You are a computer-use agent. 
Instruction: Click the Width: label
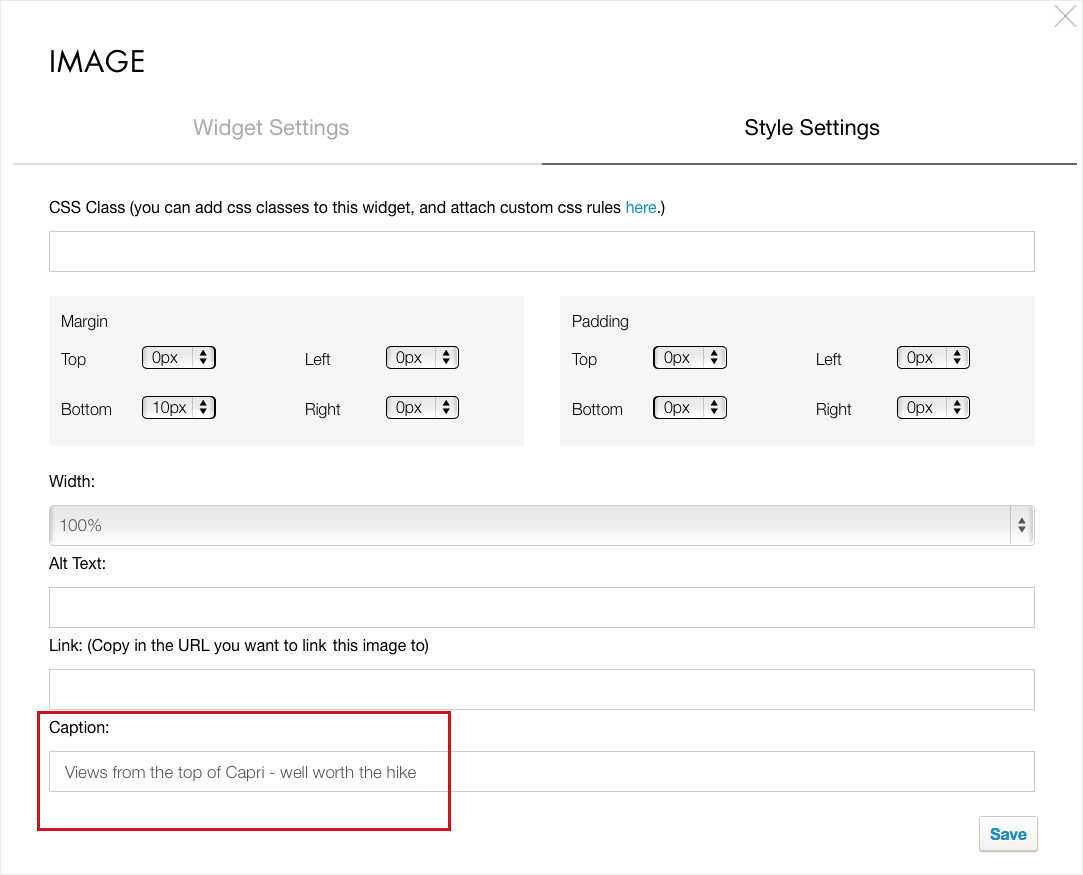[x=72, y=481]
